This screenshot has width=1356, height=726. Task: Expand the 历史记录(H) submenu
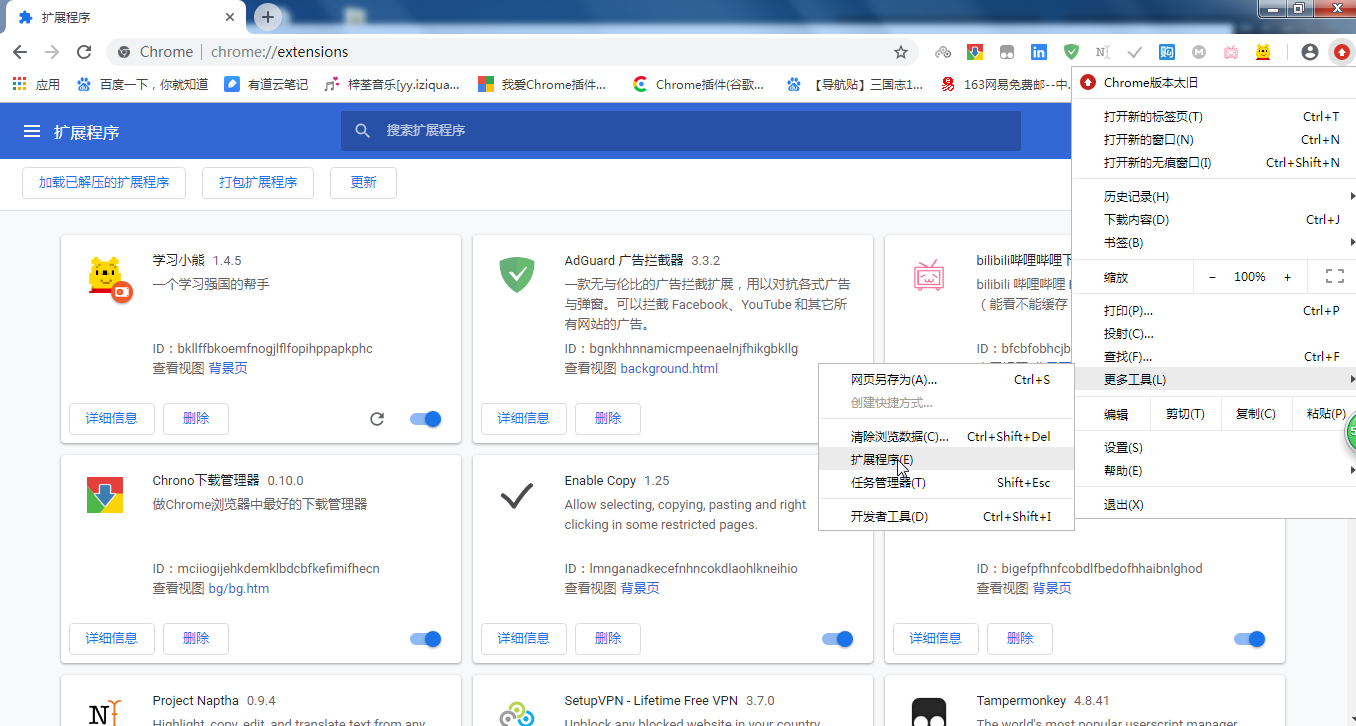(x=1213, y=196)
